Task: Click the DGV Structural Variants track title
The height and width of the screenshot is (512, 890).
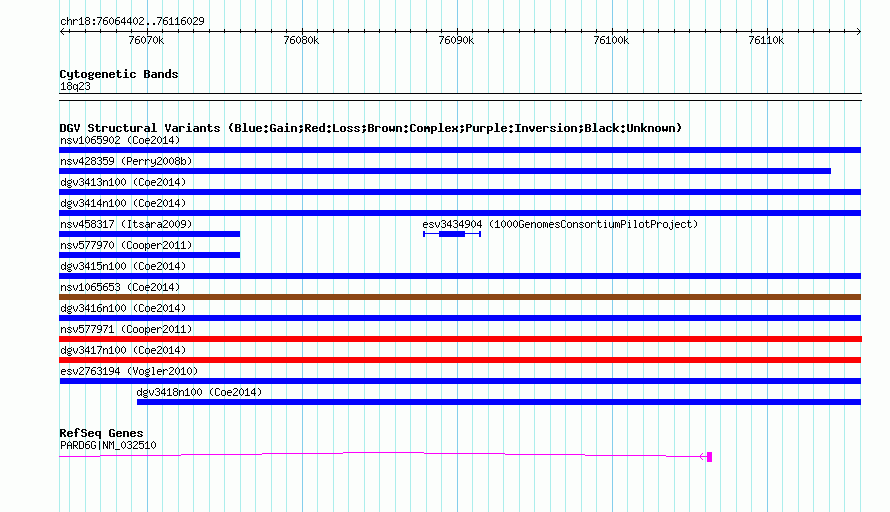Action: click(x=371, y=128)
